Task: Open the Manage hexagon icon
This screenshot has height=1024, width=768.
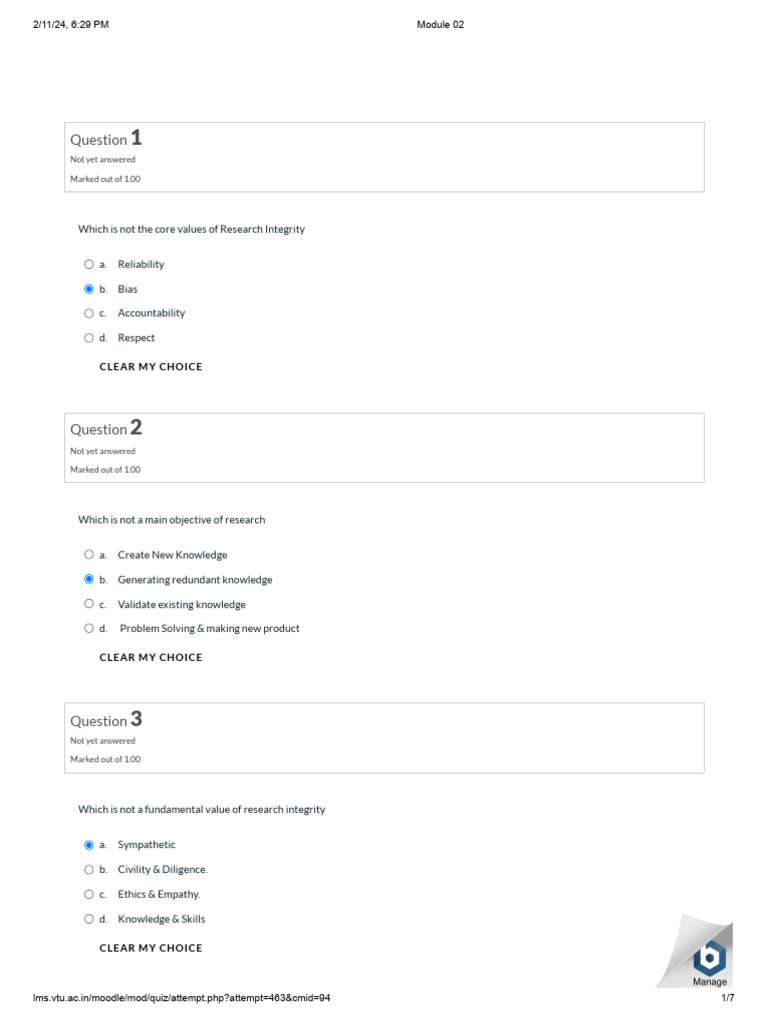Action: [709, 957]
